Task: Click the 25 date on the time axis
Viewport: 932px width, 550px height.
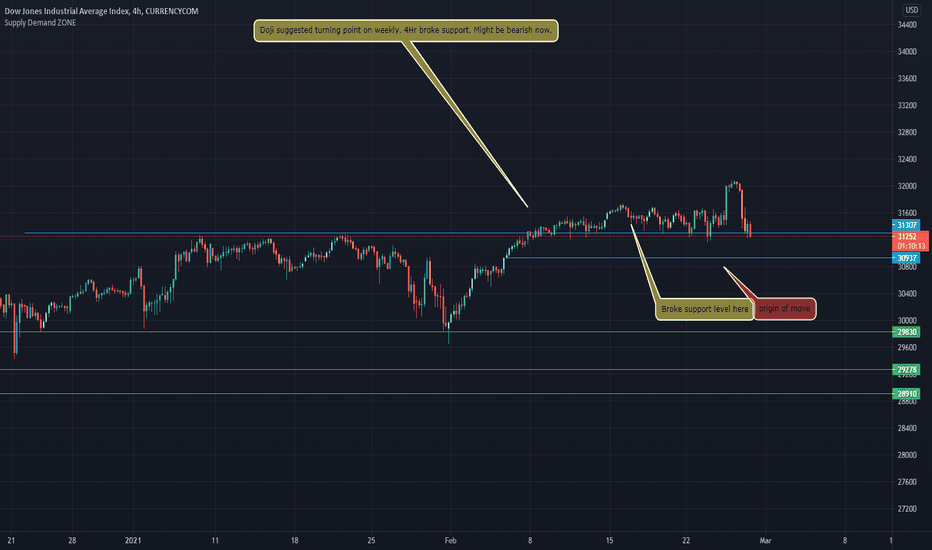Action: click(371, 540)
